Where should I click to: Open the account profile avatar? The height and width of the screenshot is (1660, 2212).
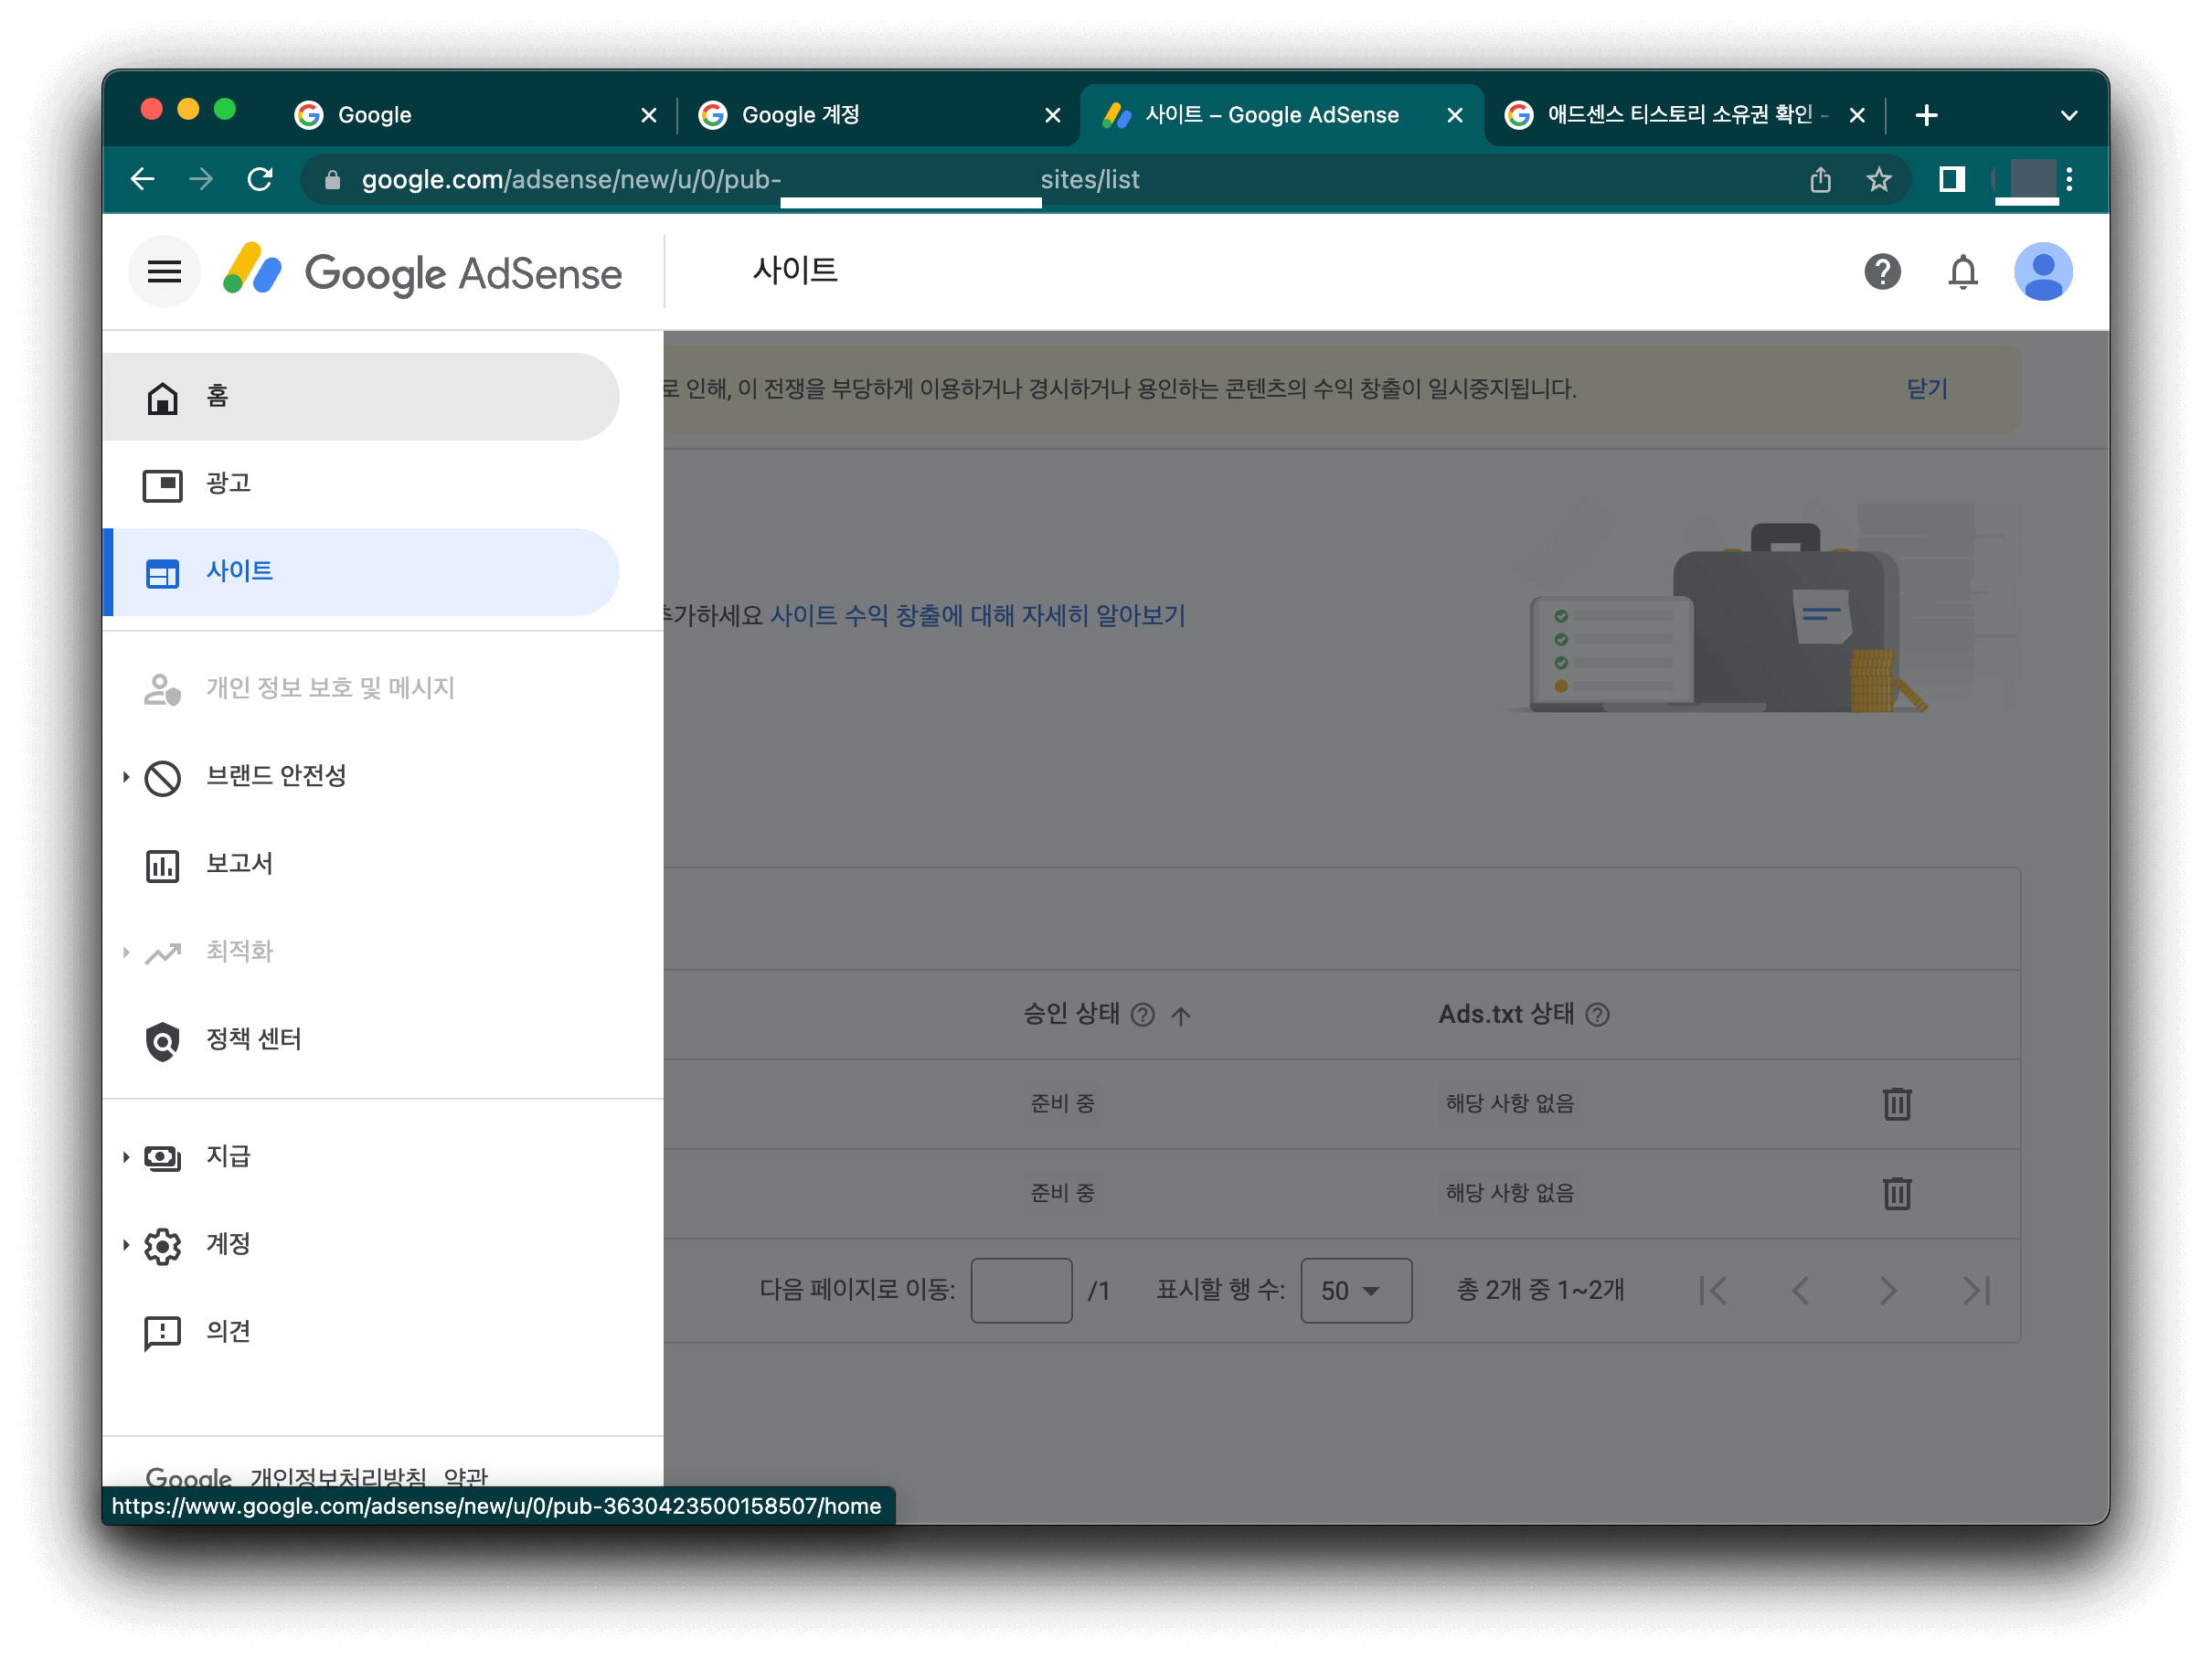tap(2042, 272)
